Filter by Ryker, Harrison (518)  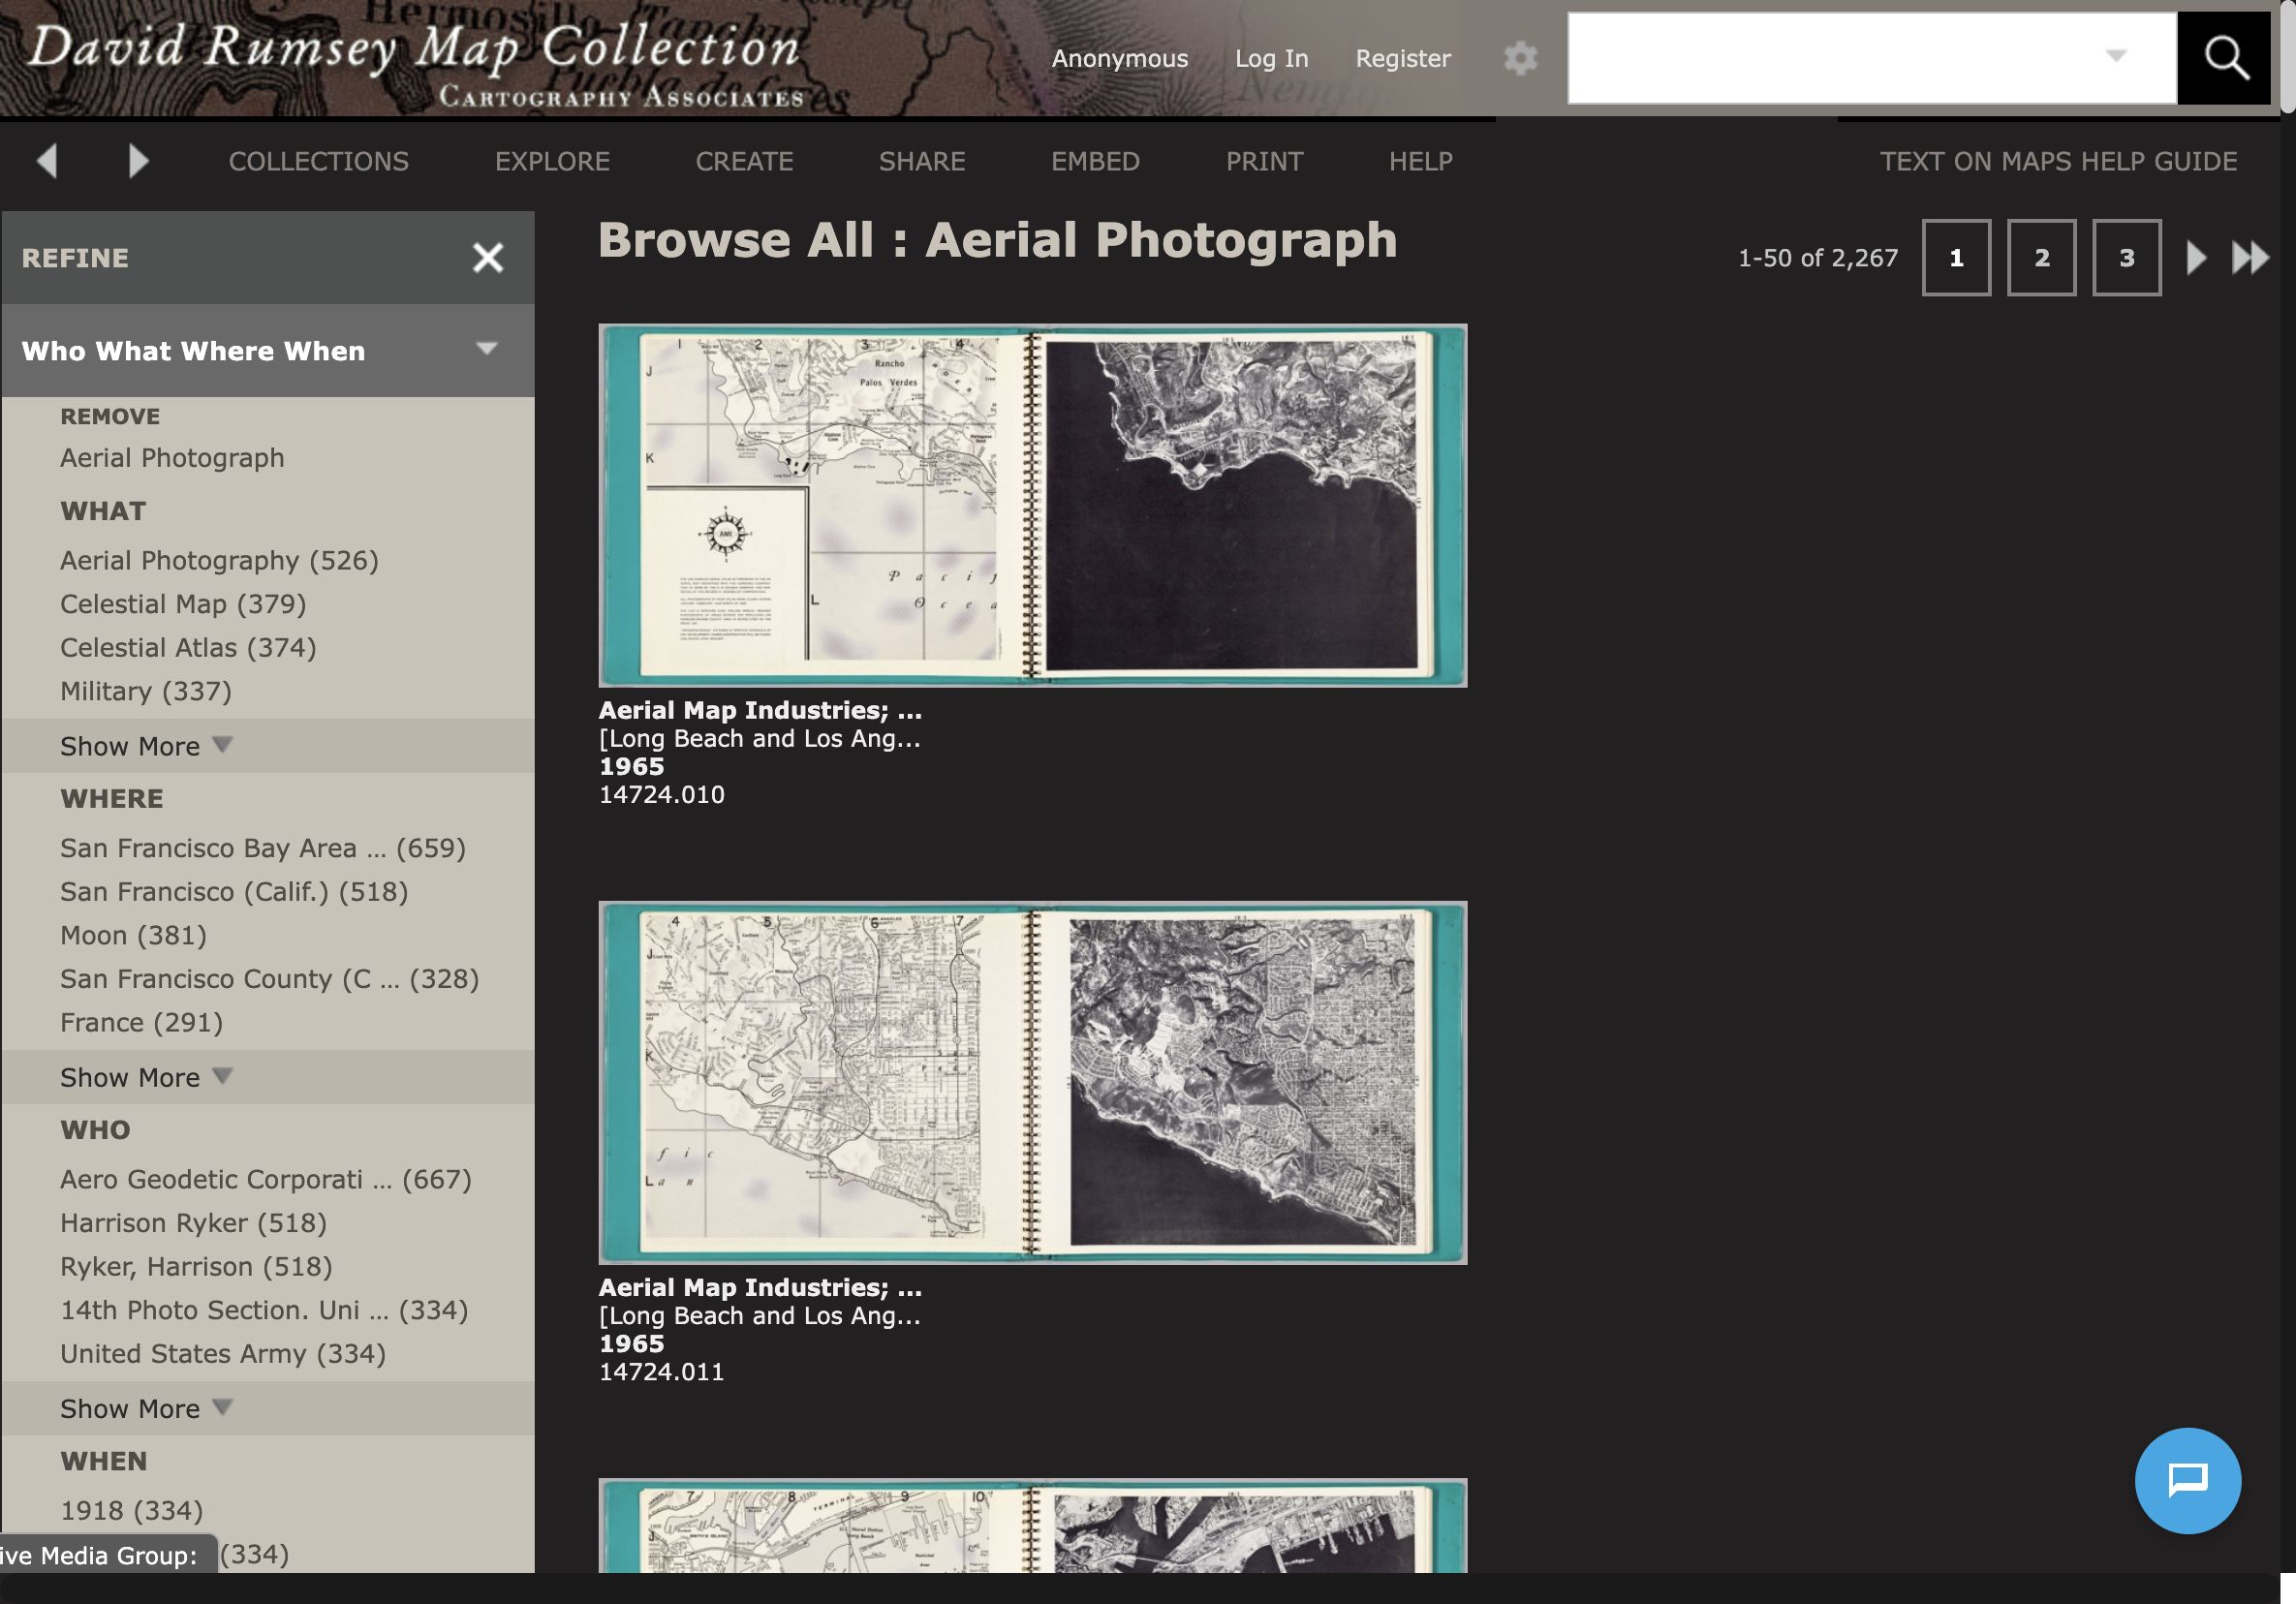(196, 1266)
